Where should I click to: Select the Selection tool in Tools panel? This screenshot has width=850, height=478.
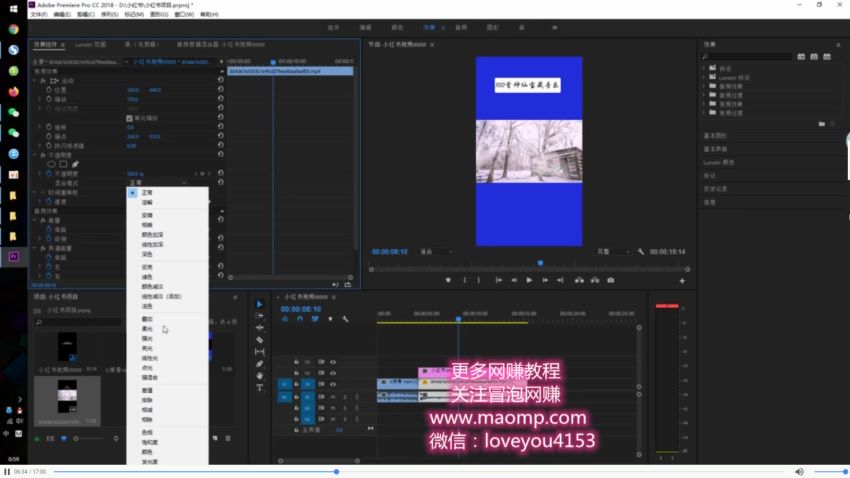coord(260,304)
